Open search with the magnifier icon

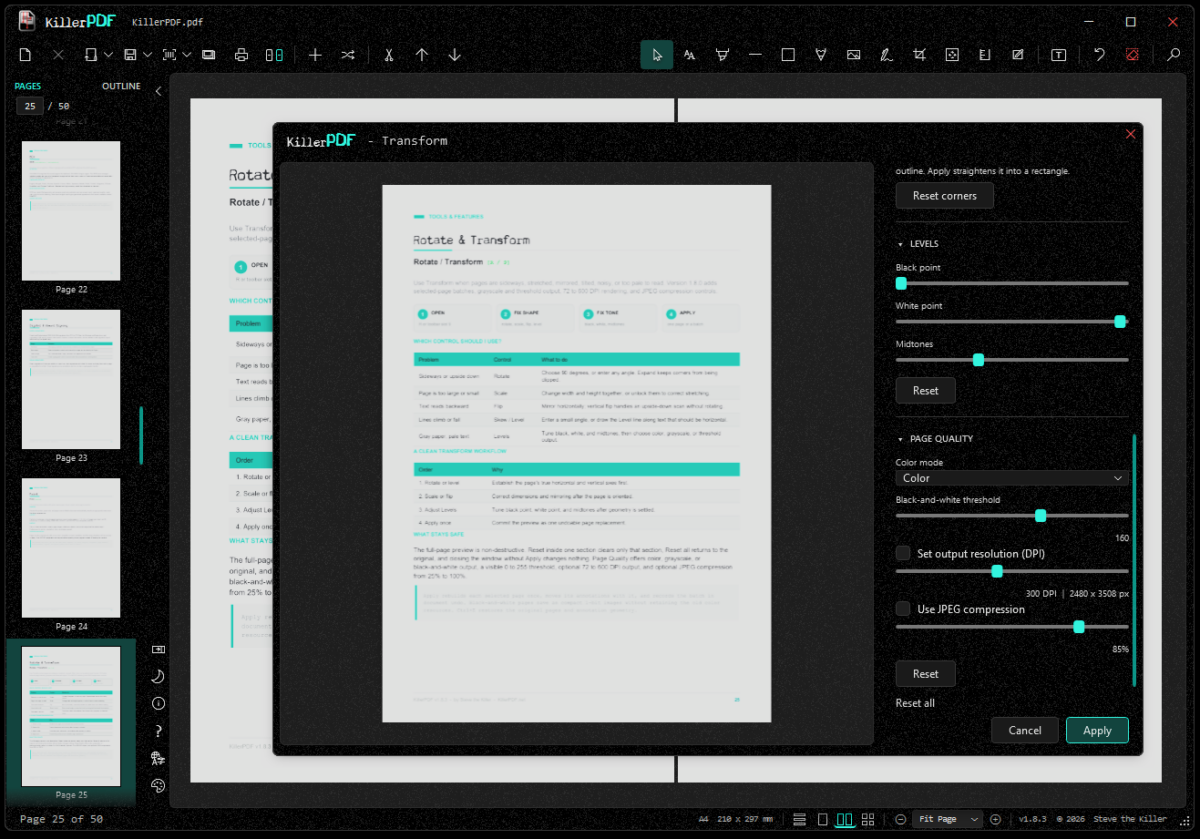(x=1174, y=55)
